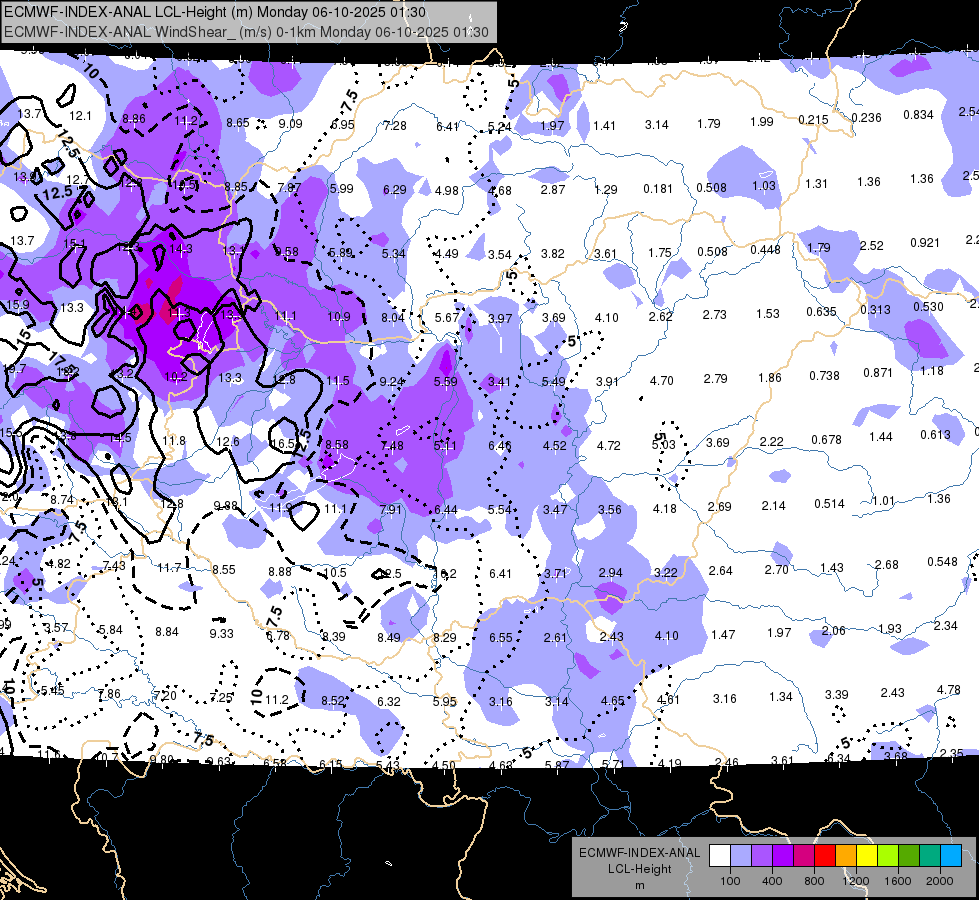The image size is (979, 900).
Task: Select the light blue legend swatch
Action: coord(741,856)
